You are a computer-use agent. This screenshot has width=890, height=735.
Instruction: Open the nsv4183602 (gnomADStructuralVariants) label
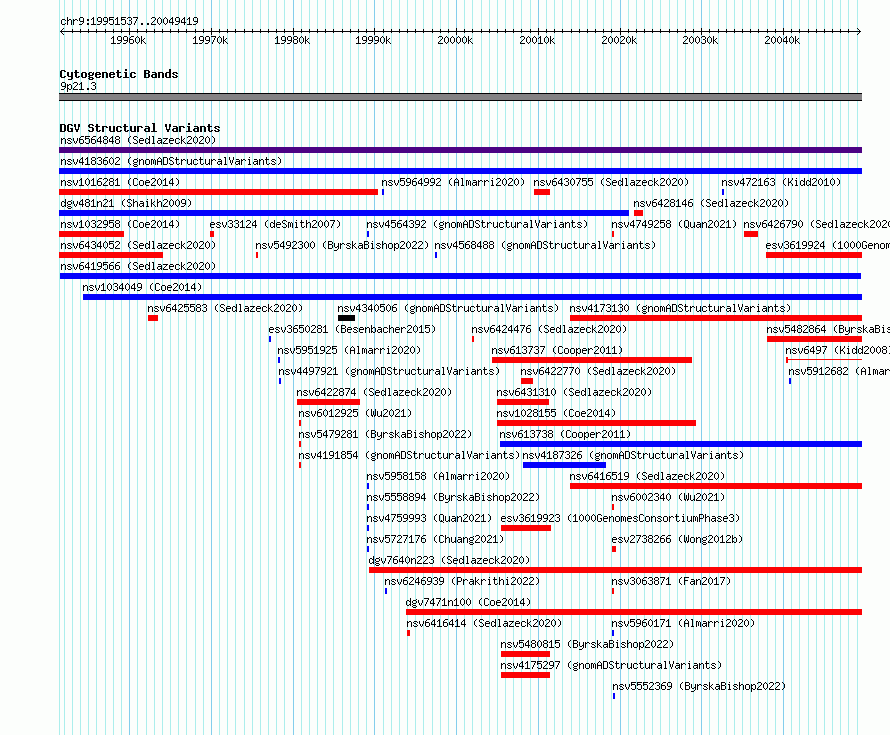click(171, 161)
